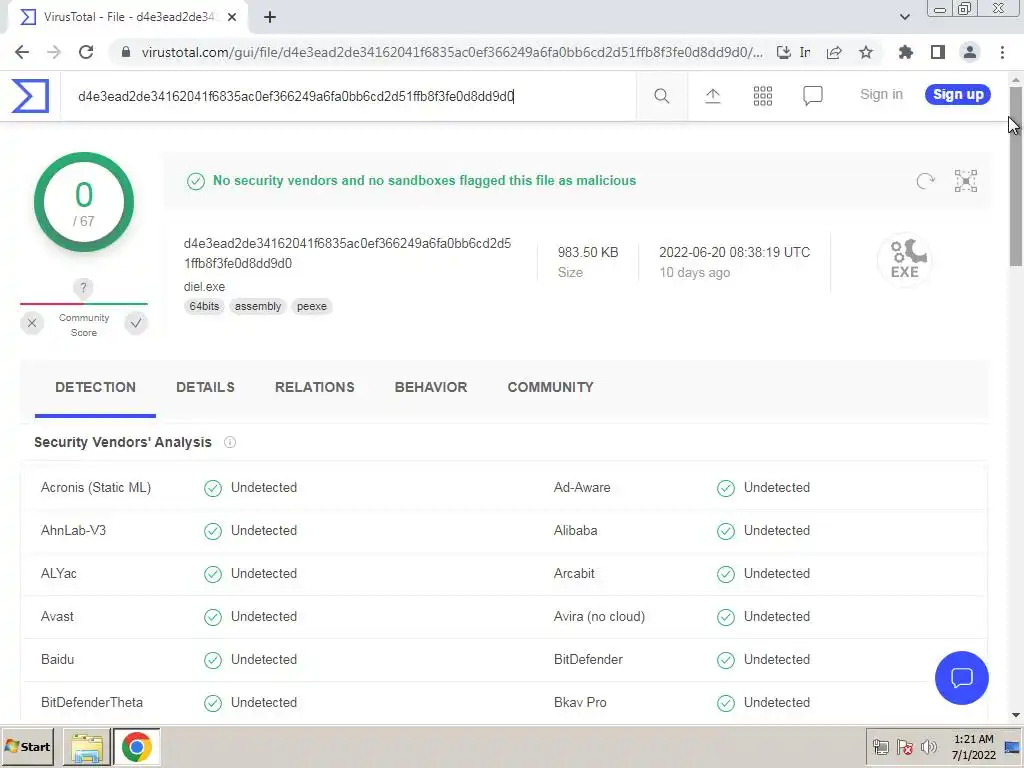Click the install app icon in address bar
Viewport: 1024px width, 768px height.
(783, 52)
